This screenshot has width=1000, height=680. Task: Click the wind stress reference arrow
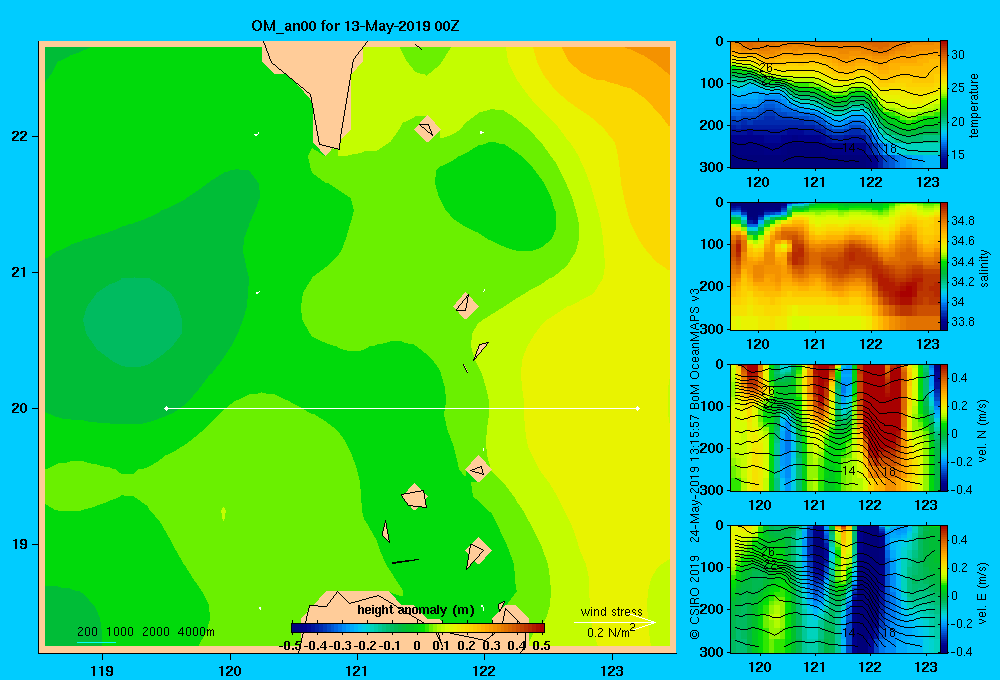(615, 623)
